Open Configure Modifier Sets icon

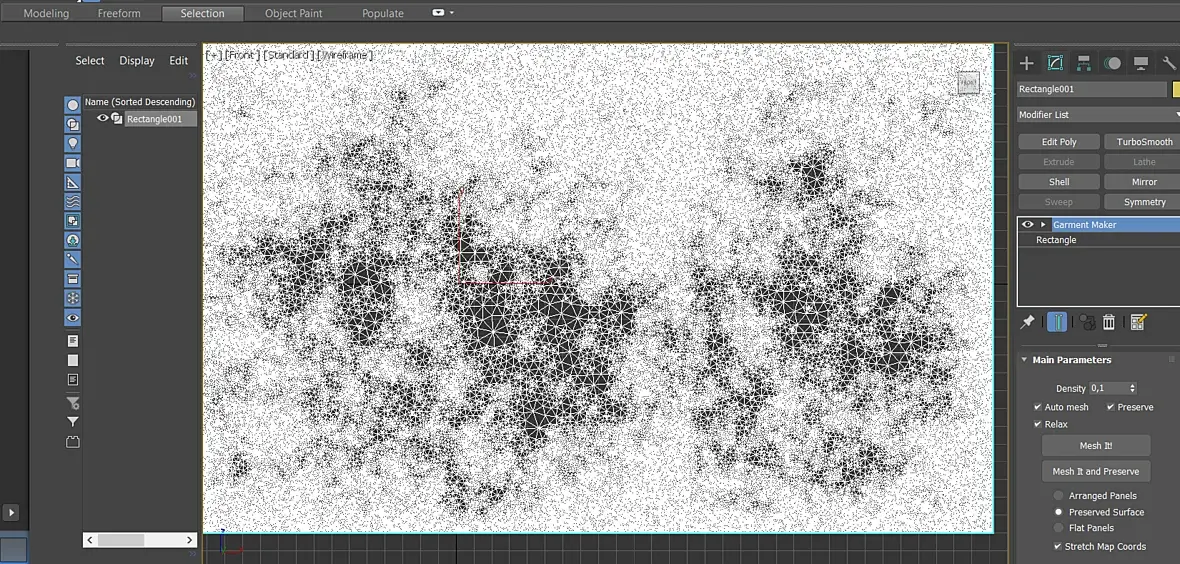point(1138,322)
